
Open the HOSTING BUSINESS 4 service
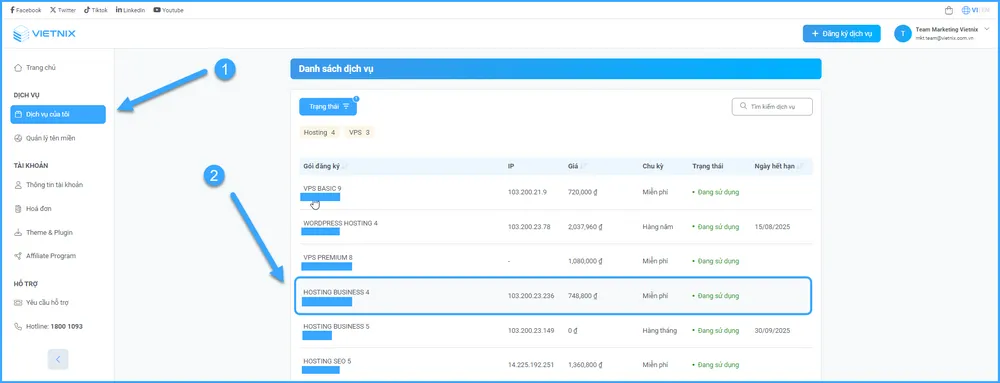tap(336, 292)
